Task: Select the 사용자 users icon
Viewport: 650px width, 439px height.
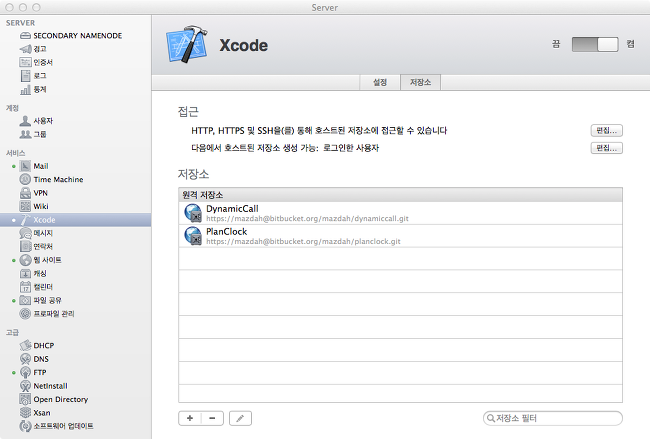Action: point(25,121)
